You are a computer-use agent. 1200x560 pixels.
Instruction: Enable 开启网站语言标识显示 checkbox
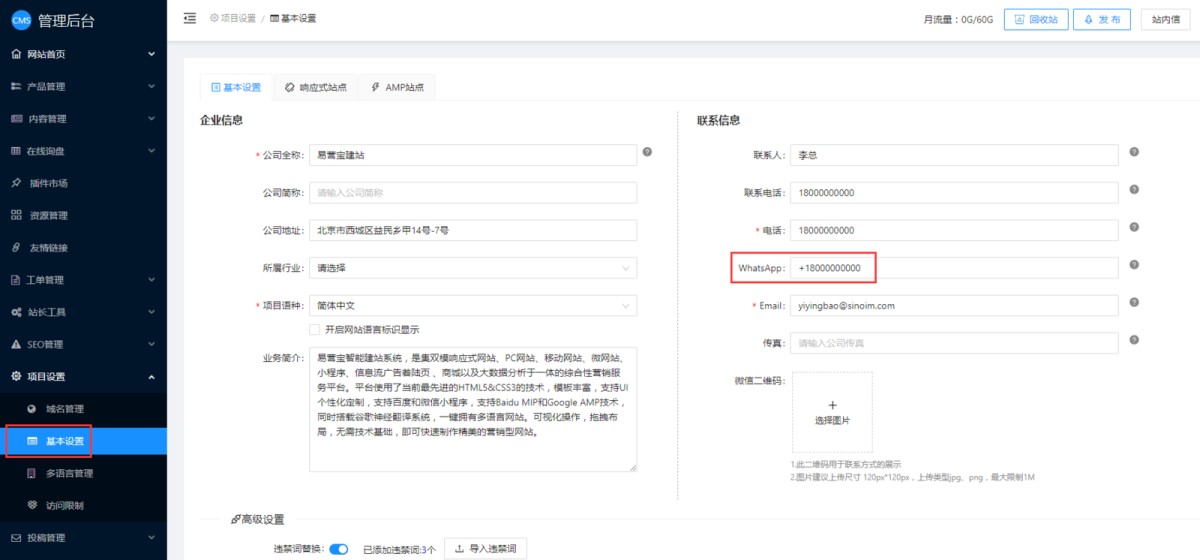pos(315,329)
